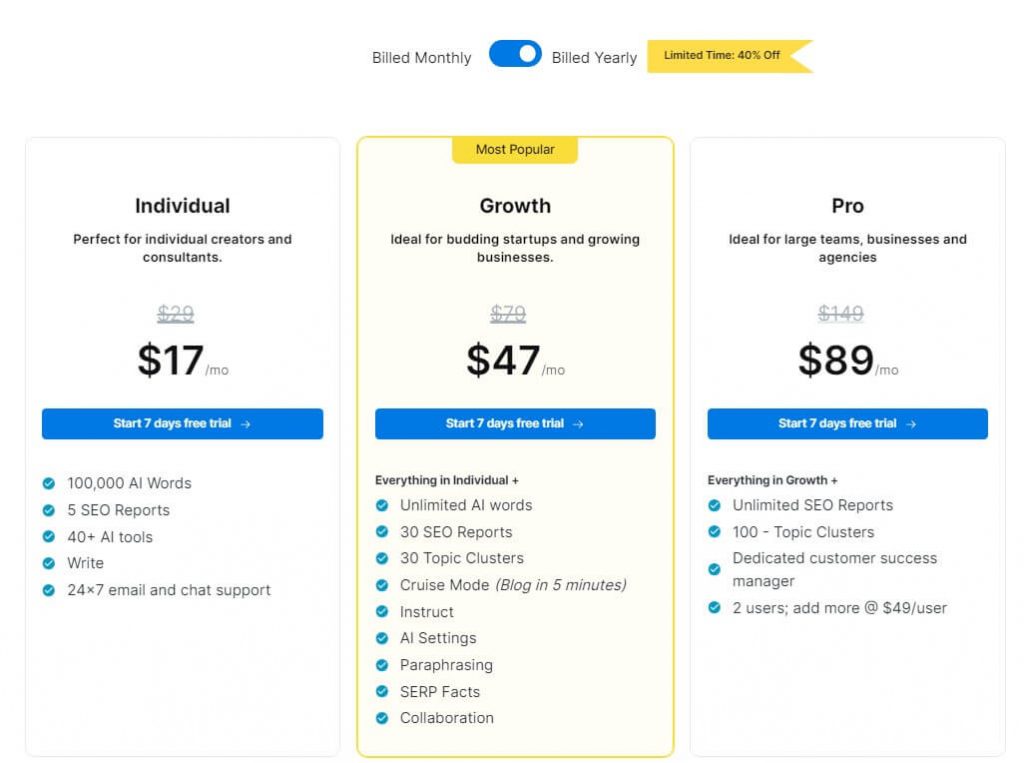The height and width of the screenshot is (763, 1024).
Task: Click checkmark icon beside SERP Facts
Action: coord(382,691)
